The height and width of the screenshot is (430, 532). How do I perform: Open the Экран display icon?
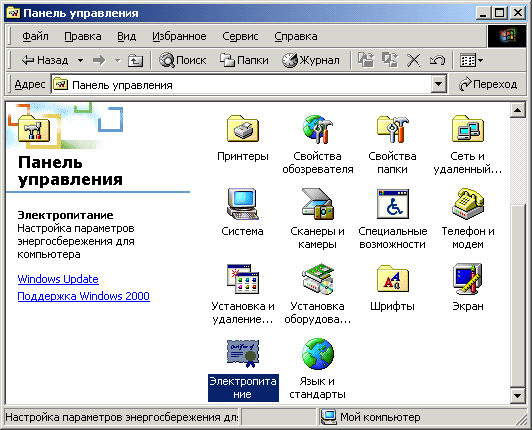[x=468, y=279]
